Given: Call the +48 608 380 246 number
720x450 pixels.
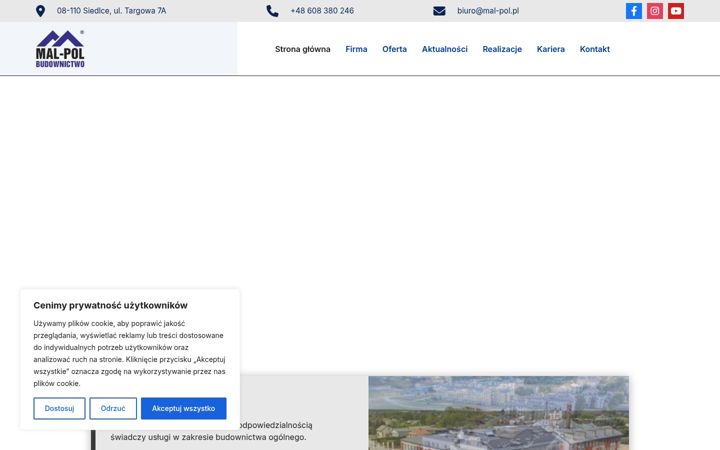Looking at the screenshot, I should click(x=322, y=11).
